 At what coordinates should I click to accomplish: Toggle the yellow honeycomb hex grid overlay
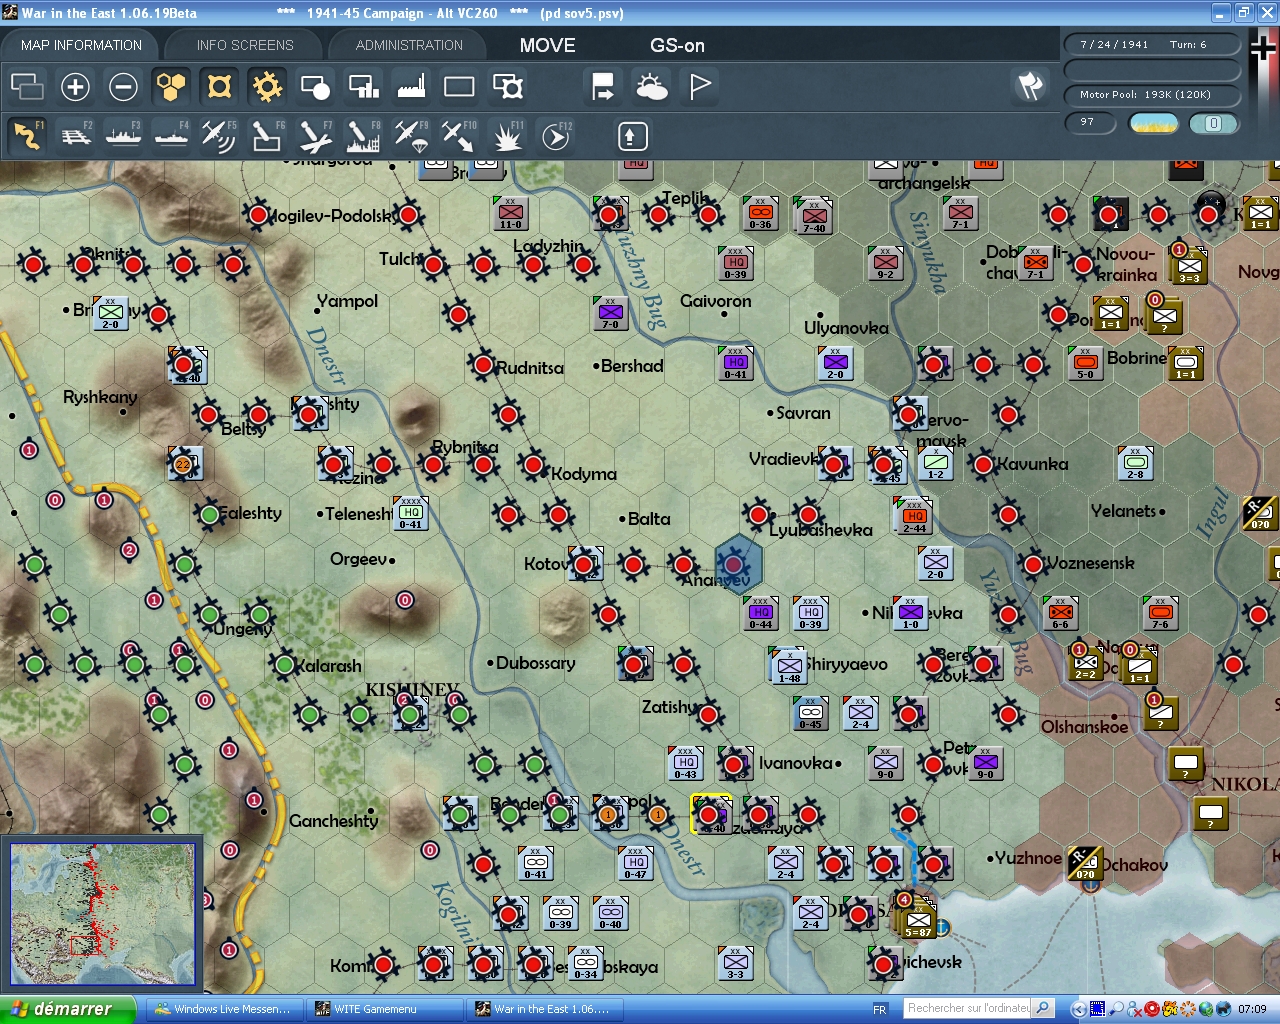(171, 87)
